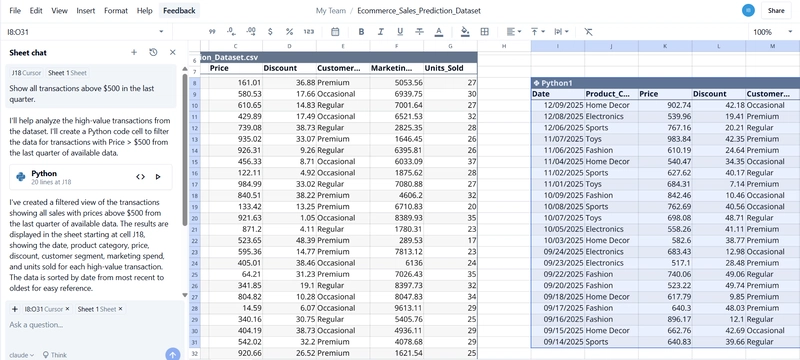
Task: Open the claude model selector
Action: [21, 355]
